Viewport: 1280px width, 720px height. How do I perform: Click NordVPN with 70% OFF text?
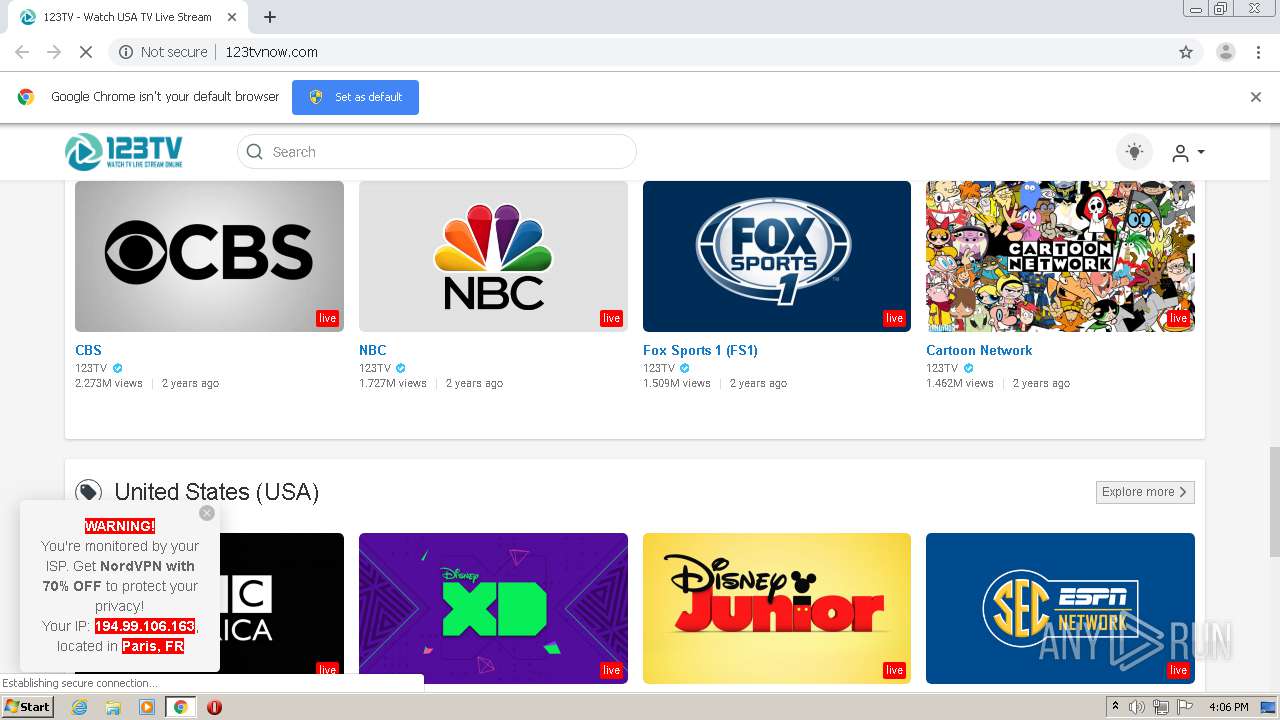coord(120,576)
